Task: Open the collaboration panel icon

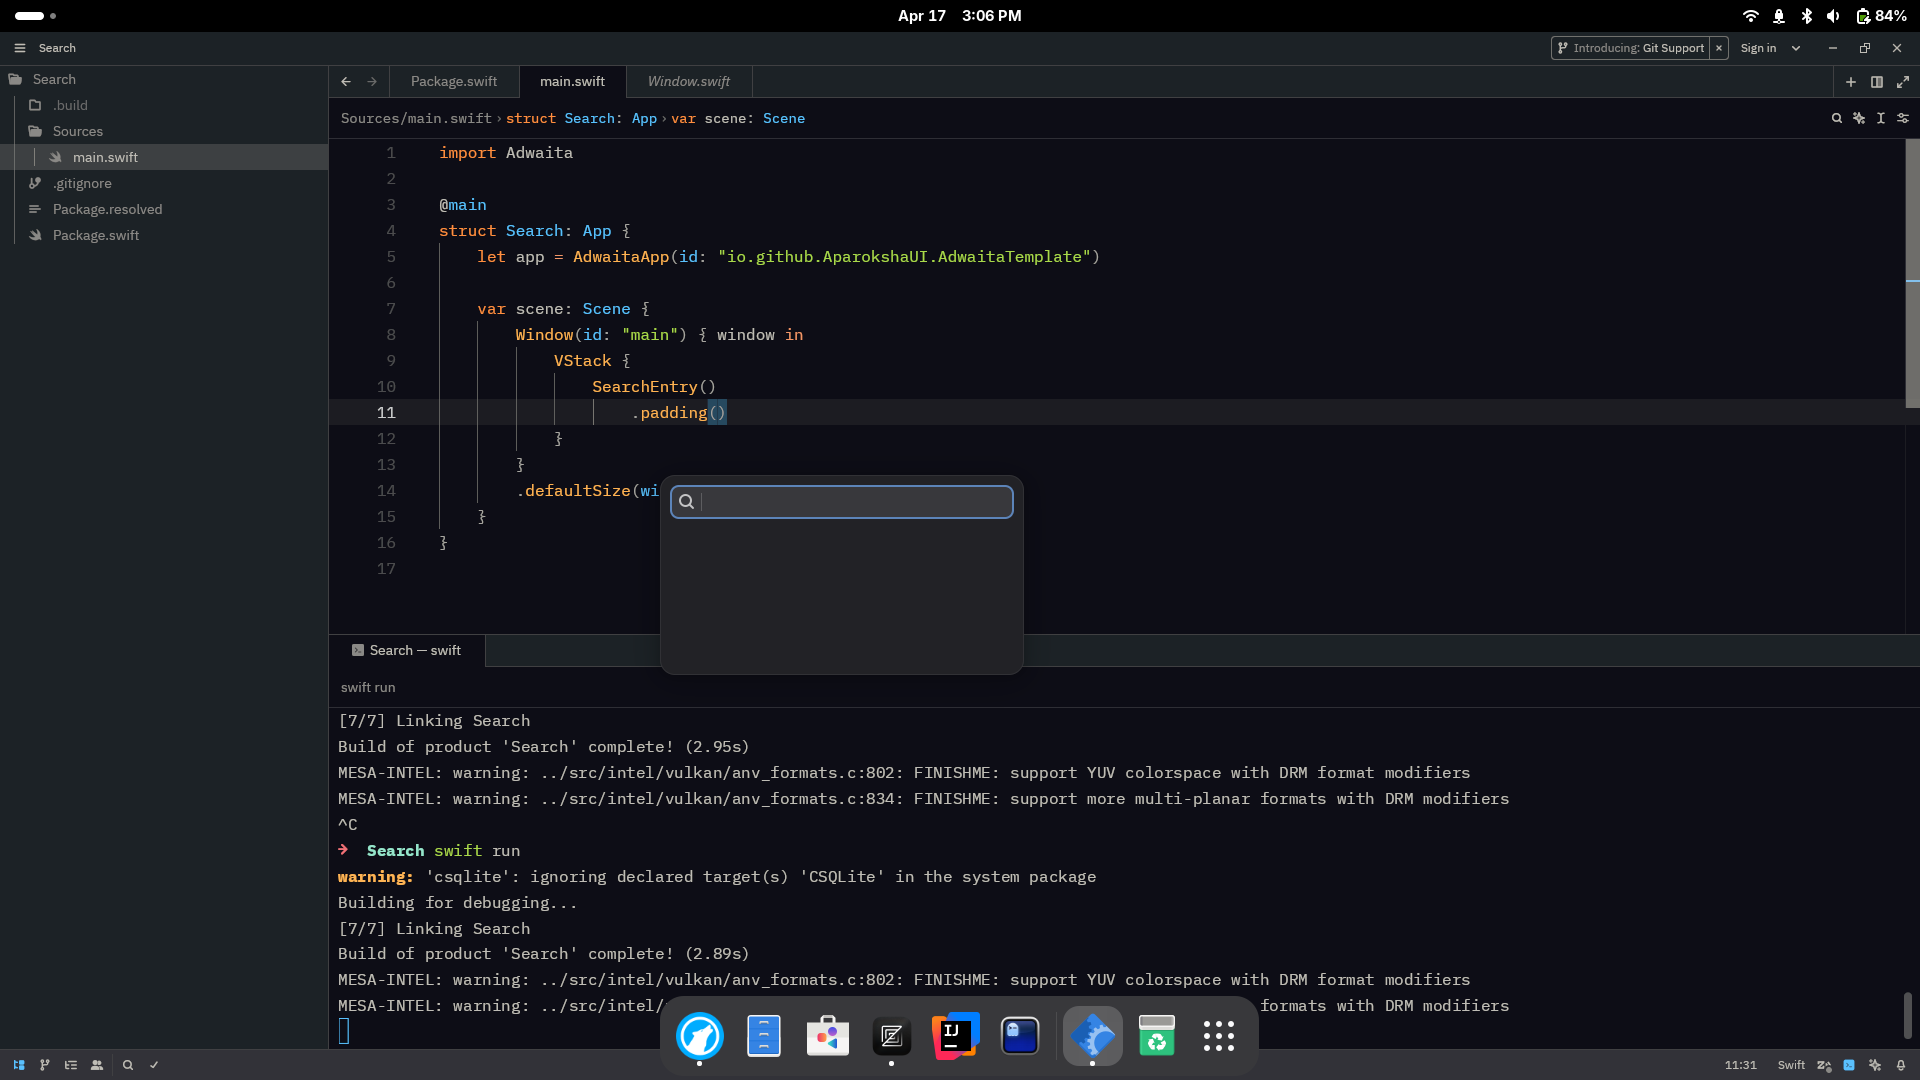Action: (x=97, y=1065)
